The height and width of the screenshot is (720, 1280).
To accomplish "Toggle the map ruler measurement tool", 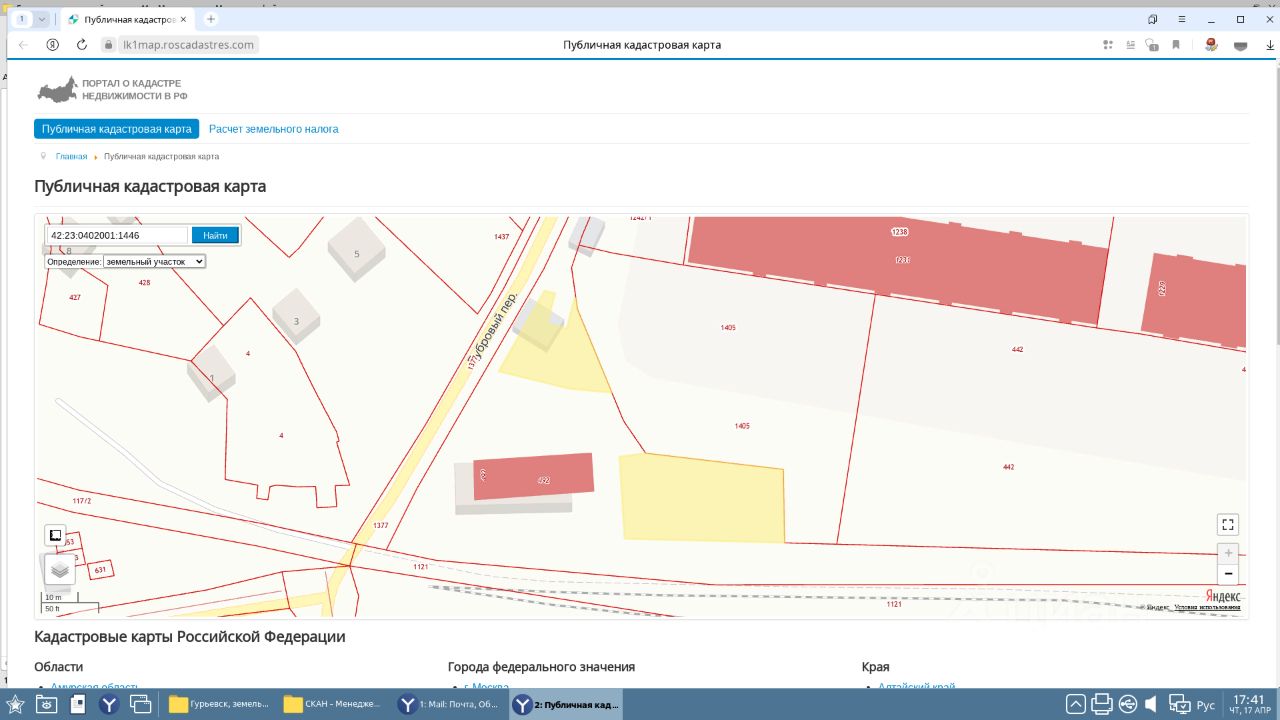I will click(x=56, y=535).
